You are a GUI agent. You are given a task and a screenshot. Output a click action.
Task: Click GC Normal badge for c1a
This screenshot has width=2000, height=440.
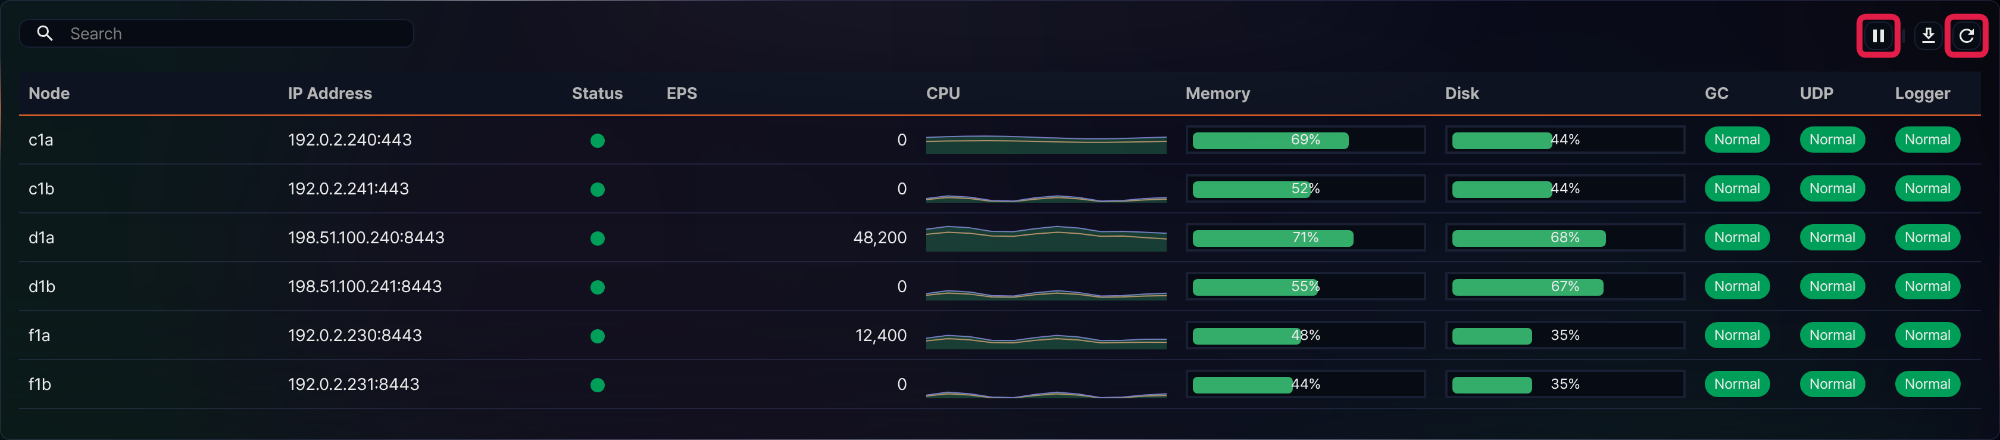click(x=1737, y=140)
